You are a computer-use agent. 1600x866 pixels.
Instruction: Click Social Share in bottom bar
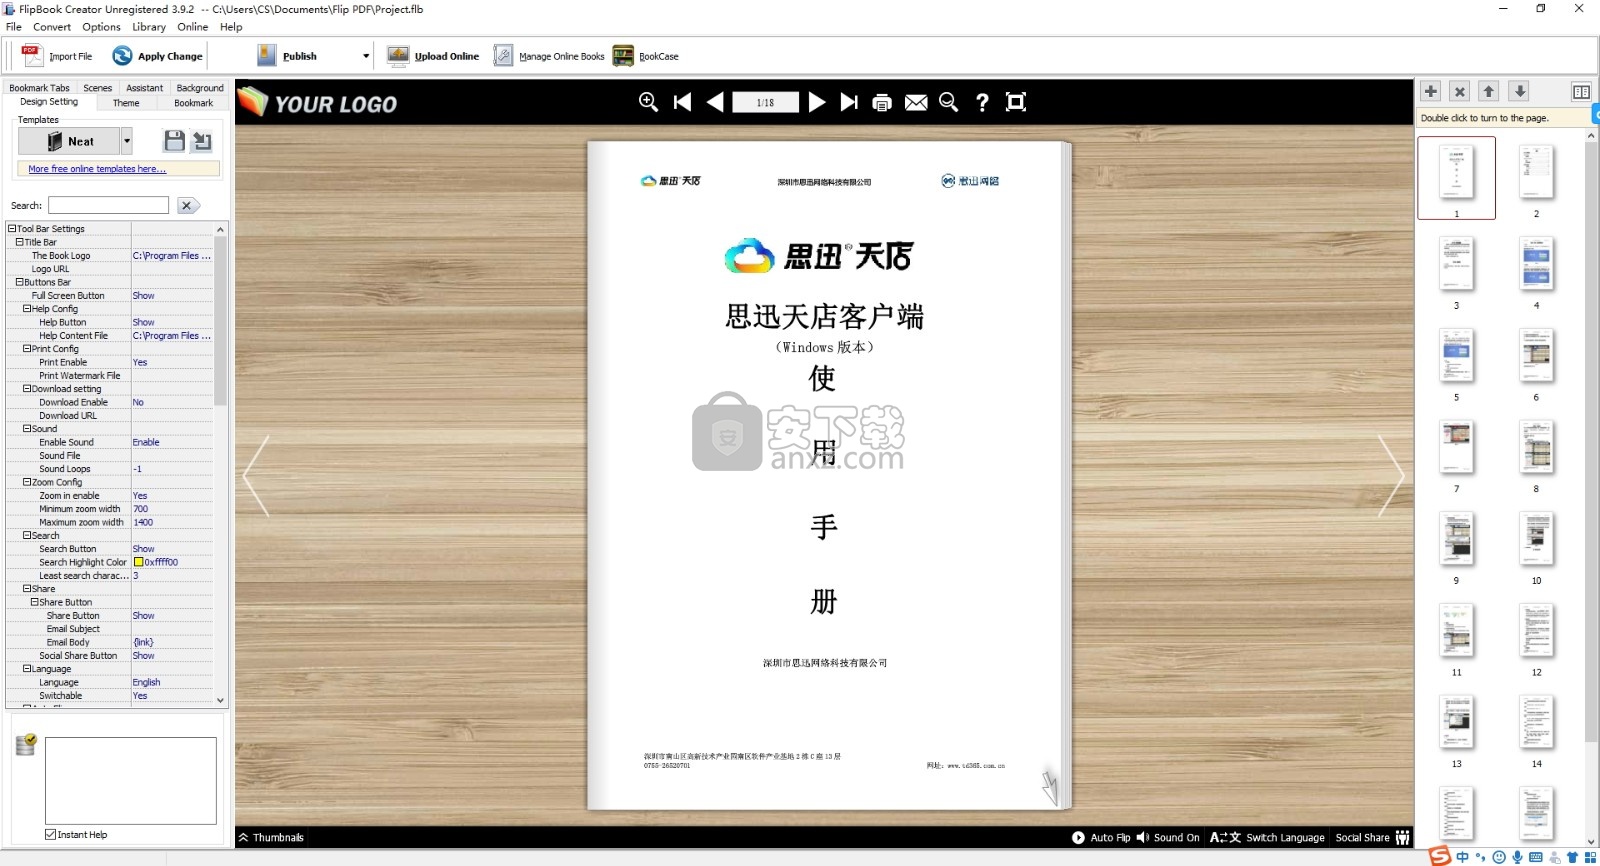pyautogui.click(x=1372, y=838)
